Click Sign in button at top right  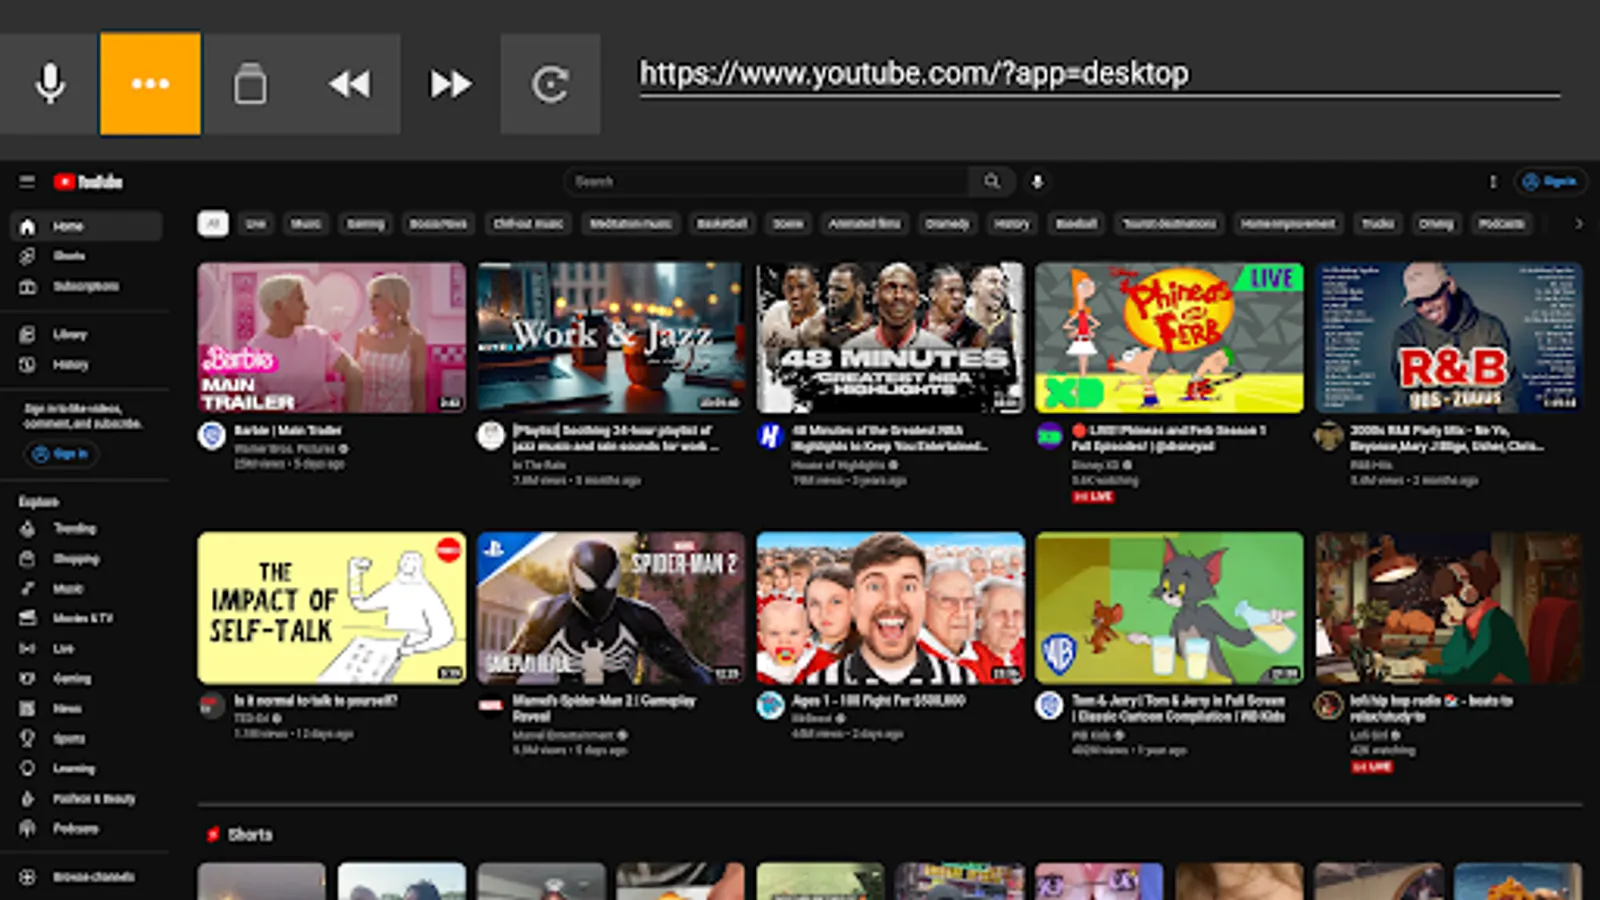(x=1549, y=181)
